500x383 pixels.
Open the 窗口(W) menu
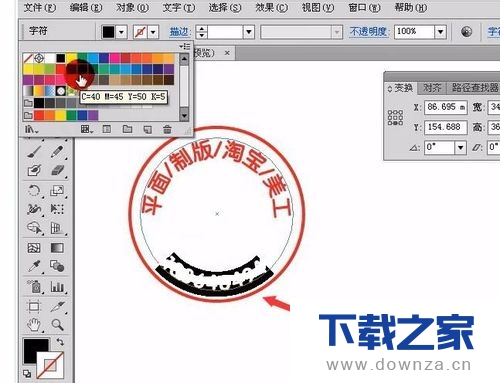364,7
